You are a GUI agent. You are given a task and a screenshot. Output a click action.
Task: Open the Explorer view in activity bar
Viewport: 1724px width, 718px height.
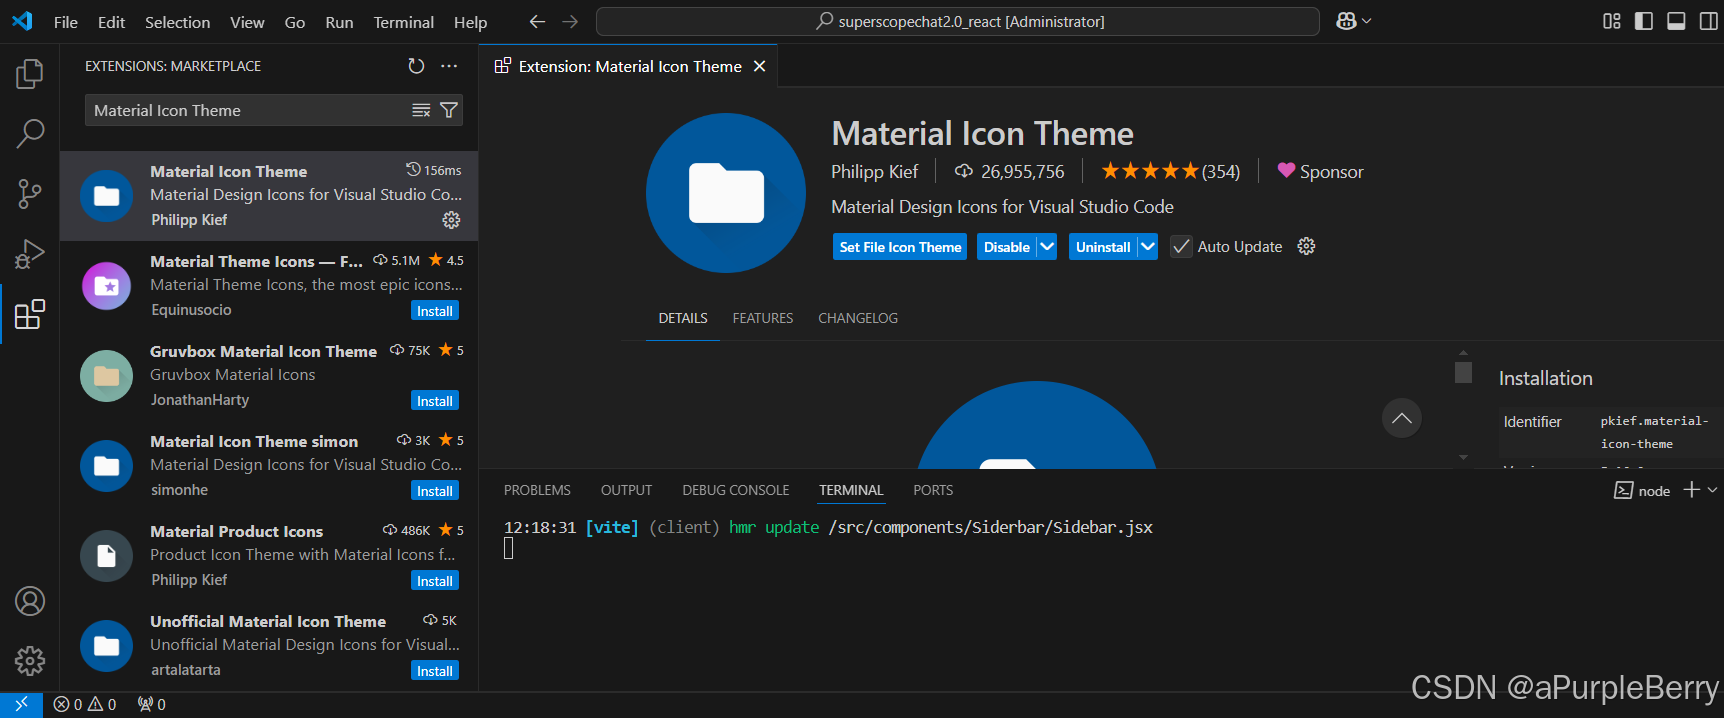click(x=30, y=73)
